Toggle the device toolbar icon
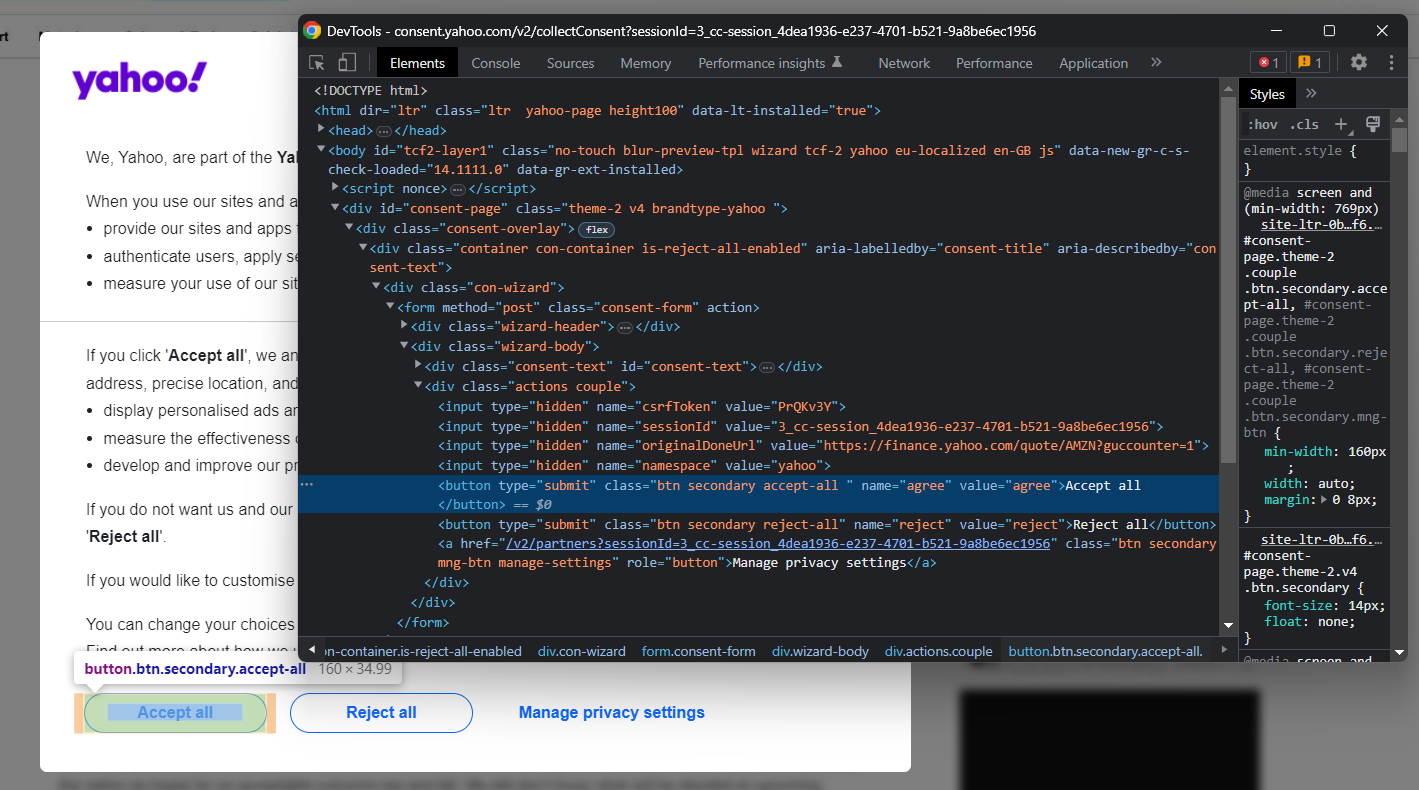1419x790 pixels. tap(347, 63)
